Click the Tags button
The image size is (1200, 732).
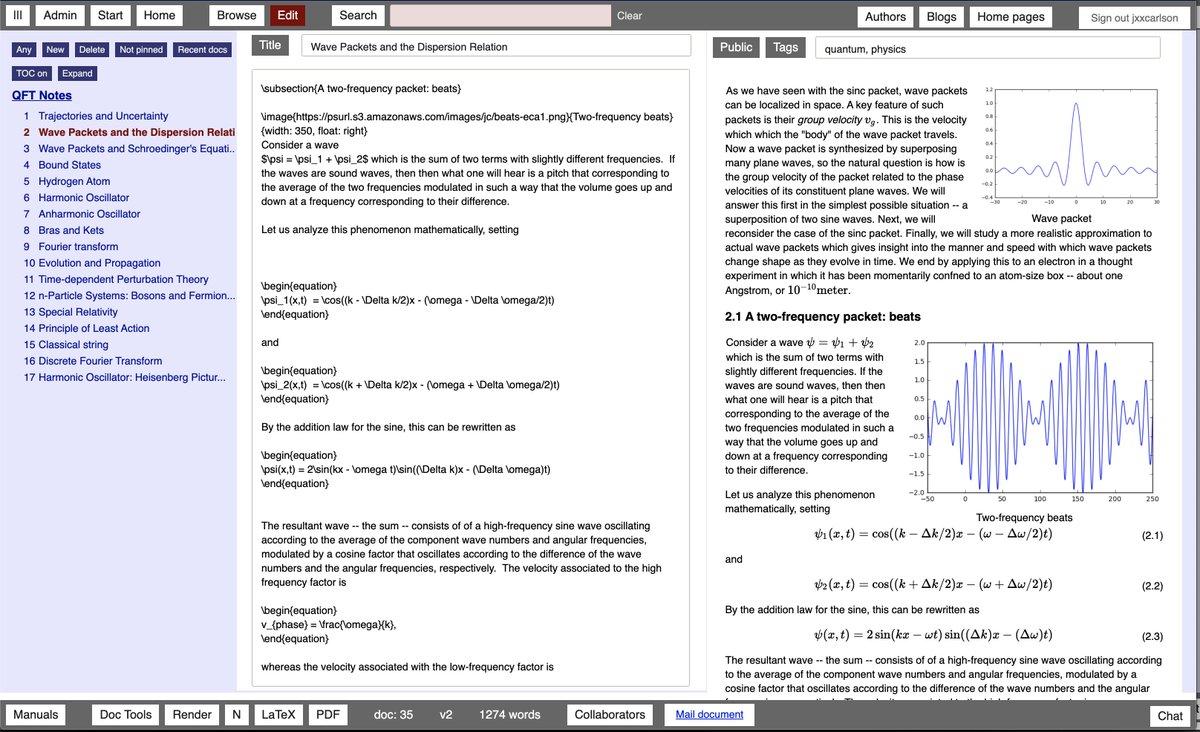click(x=786, y=47)
